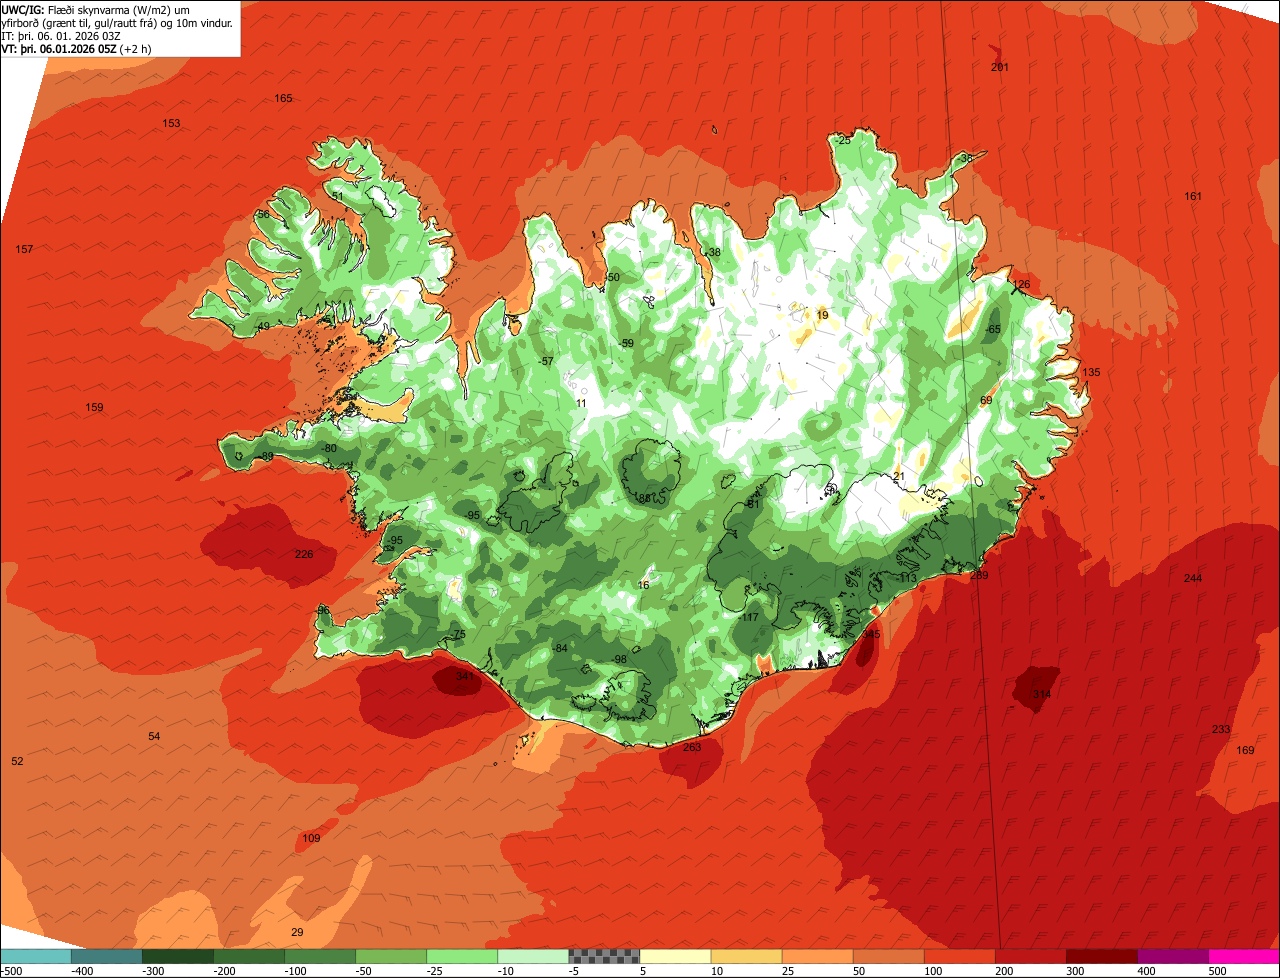Pick the magenta legend swatch after 500
Viewport: 1280px width, 978px height.
click(1245, 956)
